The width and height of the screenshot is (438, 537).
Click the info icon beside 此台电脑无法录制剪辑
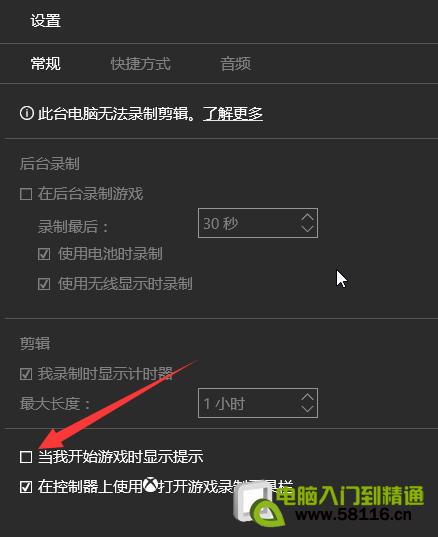tap(26, 113)
